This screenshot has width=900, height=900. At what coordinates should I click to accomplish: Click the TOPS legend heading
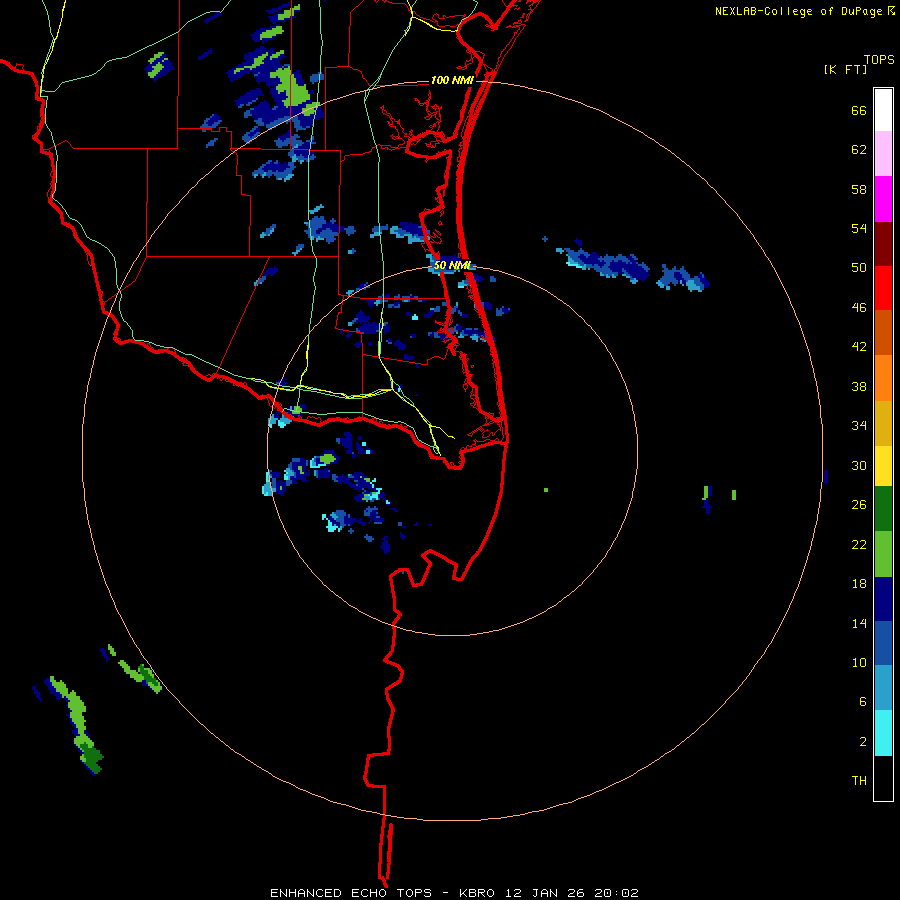[x=879, y=60]
